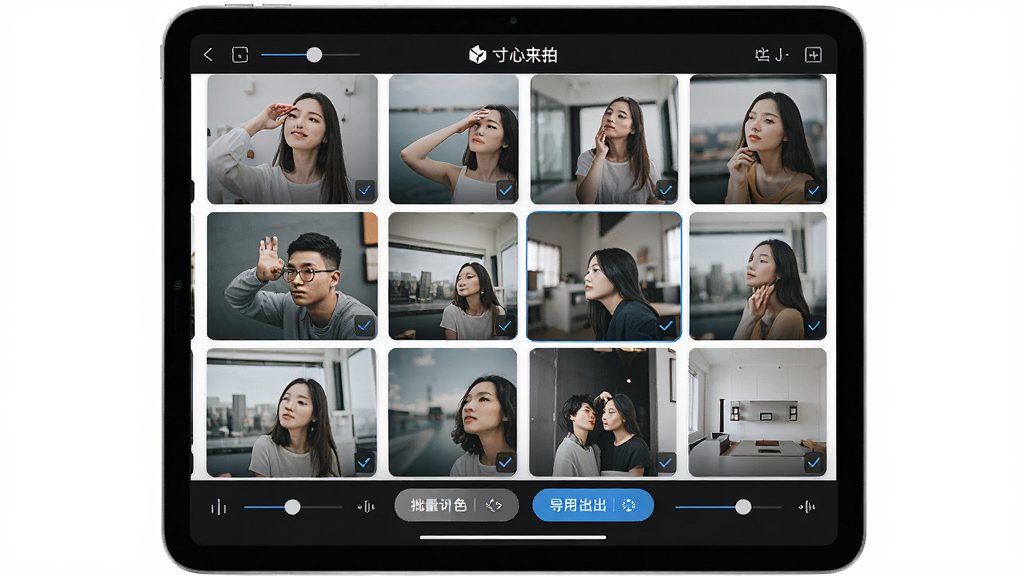Viewport: 1024px width, 576px height.
Task: Open the photo of the woman shielding her eyes indoors
Action: [x=292, y=139]
